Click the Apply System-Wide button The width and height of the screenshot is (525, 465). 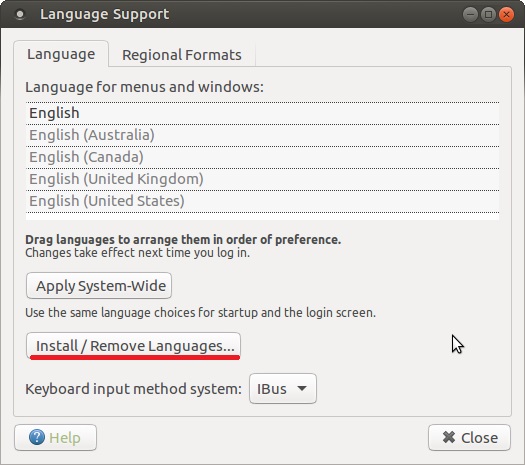(99, 286)
